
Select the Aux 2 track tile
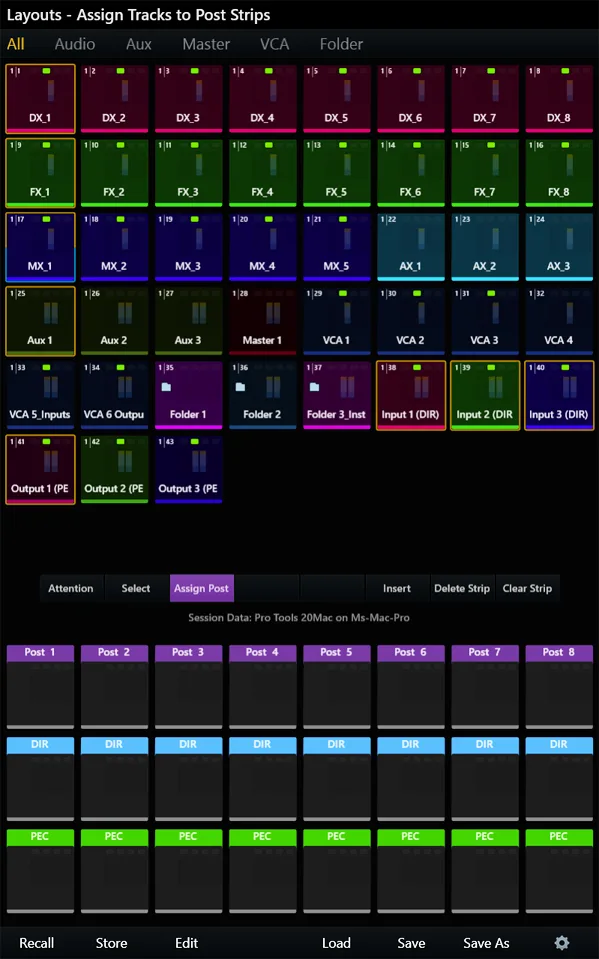pyautogui.click(x=114, y=320)
